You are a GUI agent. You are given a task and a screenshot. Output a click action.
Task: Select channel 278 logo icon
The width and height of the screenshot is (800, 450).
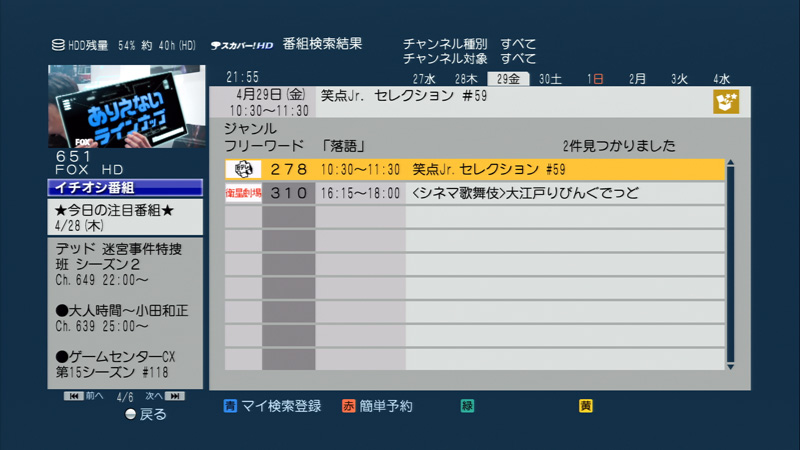(243, 169)
